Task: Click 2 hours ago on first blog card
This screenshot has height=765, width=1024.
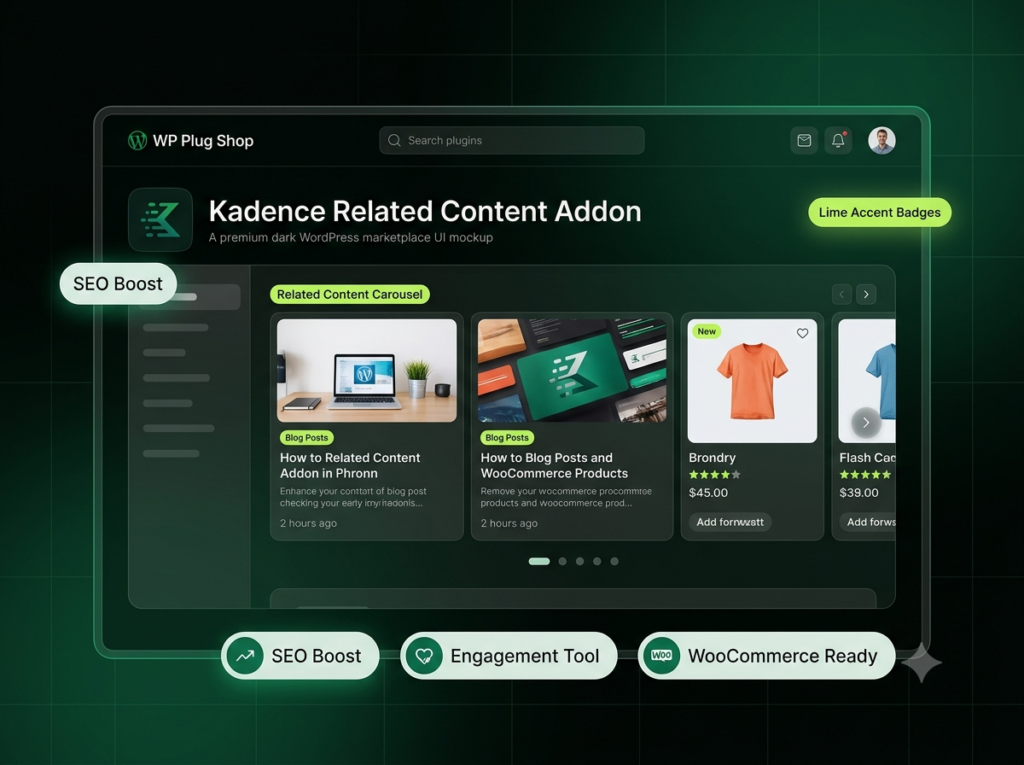Action: pos(308,523)
